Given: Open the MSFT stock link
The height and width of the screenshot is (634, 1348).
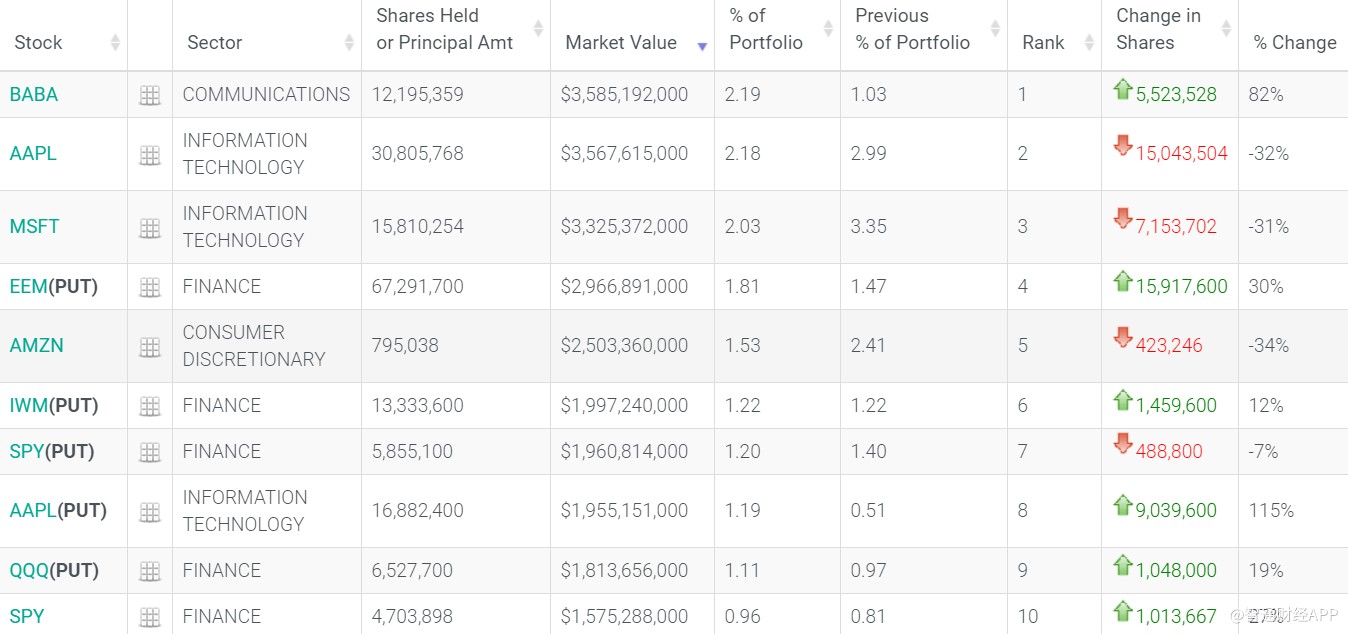Looking at the screenshot, I should 34,227.
